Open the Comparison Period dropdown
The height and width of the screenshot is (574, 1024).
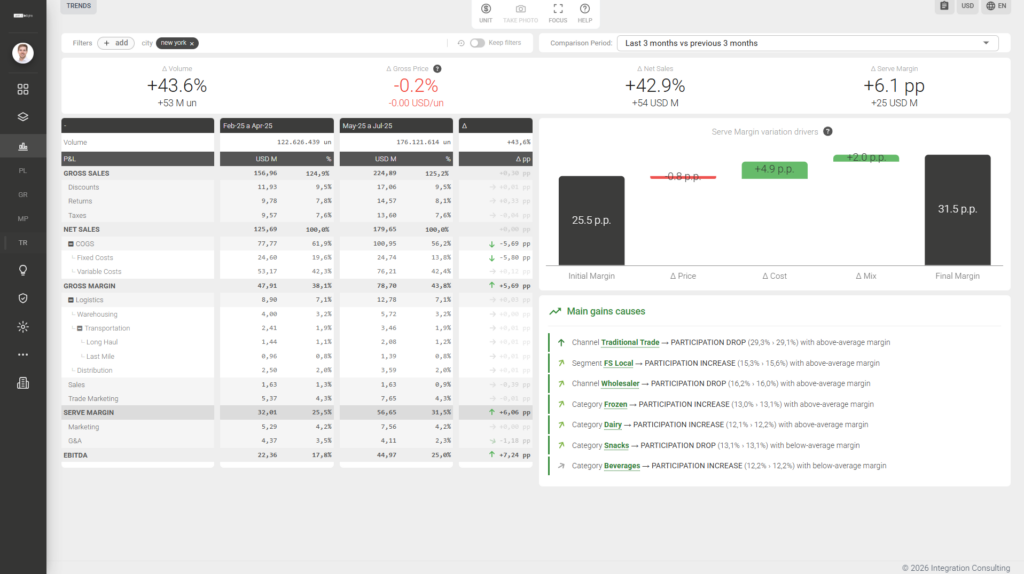807,43
